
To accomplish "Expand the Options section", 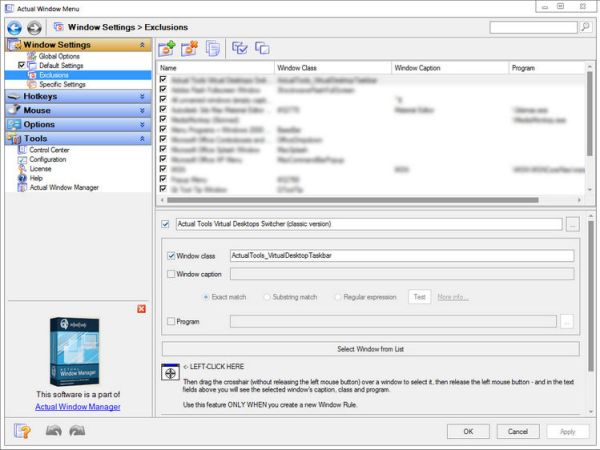I will pos(142,125).
